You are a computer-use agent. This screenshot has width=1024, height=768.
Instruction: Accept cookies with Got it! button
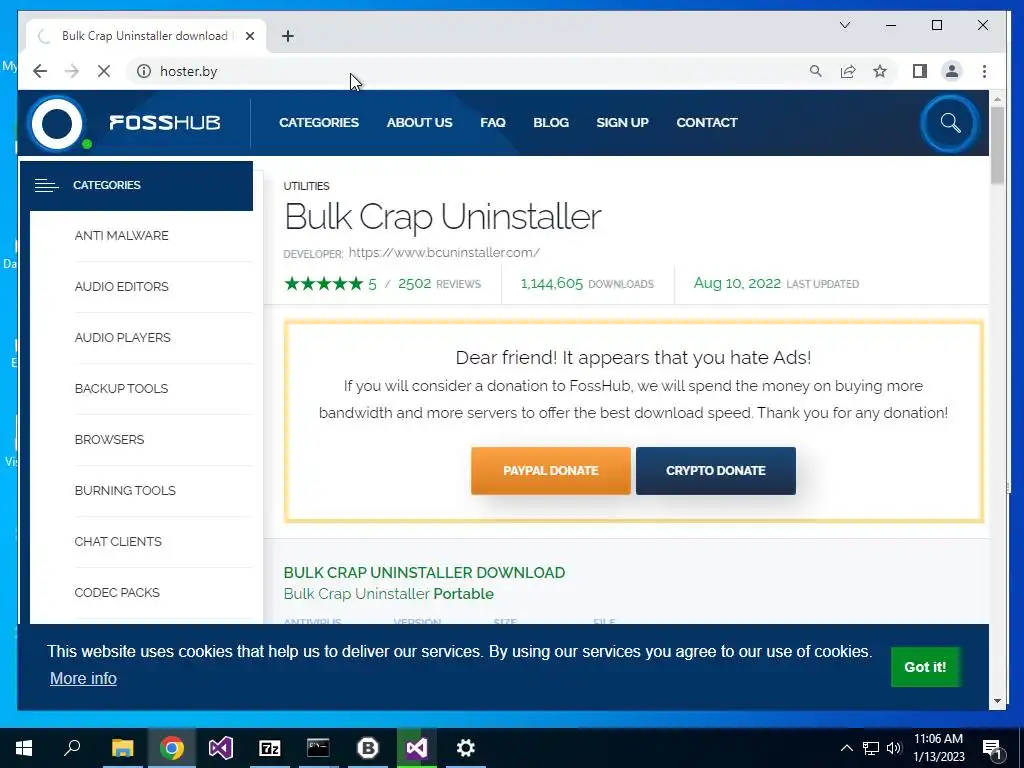coord(925,667)
